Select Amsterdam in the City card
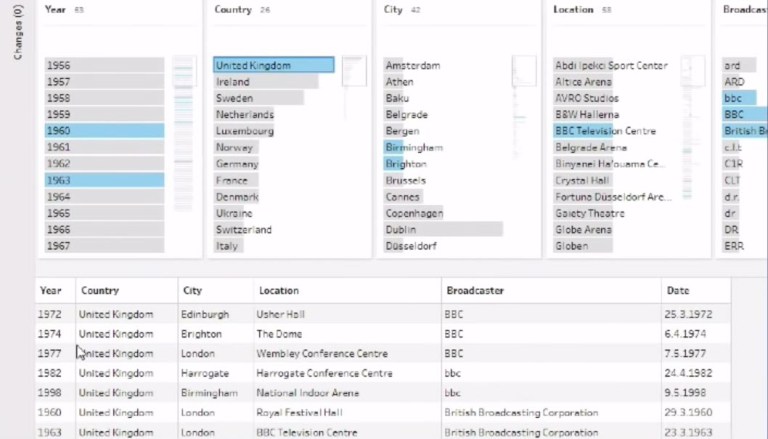768x439 pixels. click(x=412, y=65)
